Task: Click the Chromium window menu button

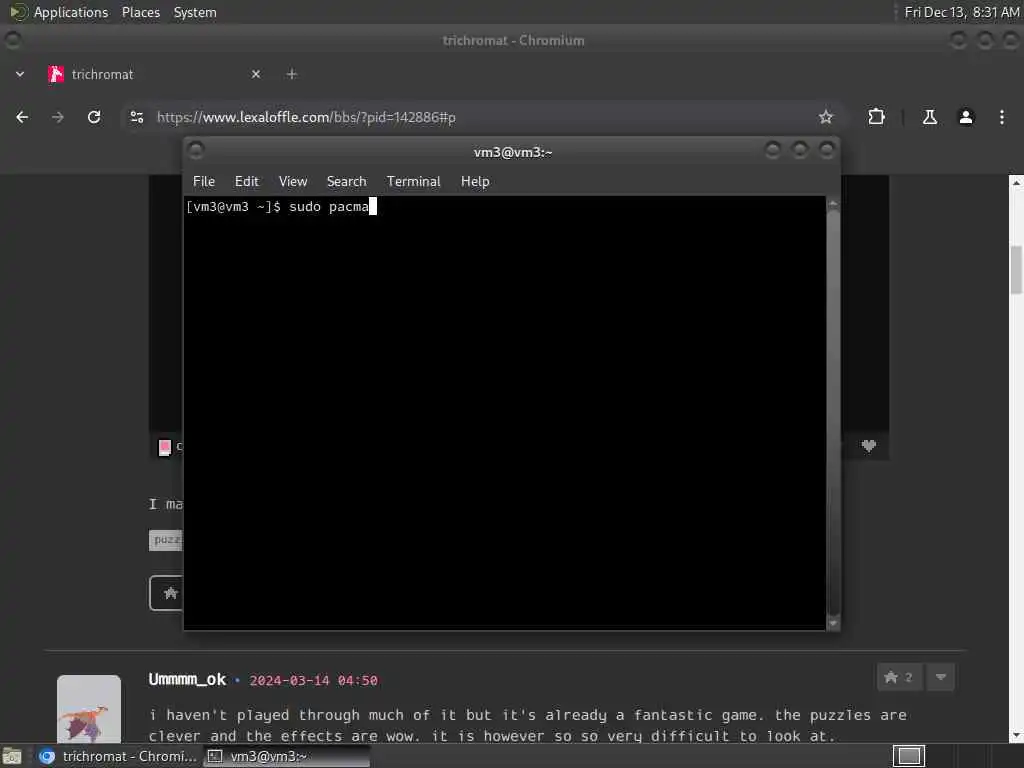Action: tap(12, 40)
